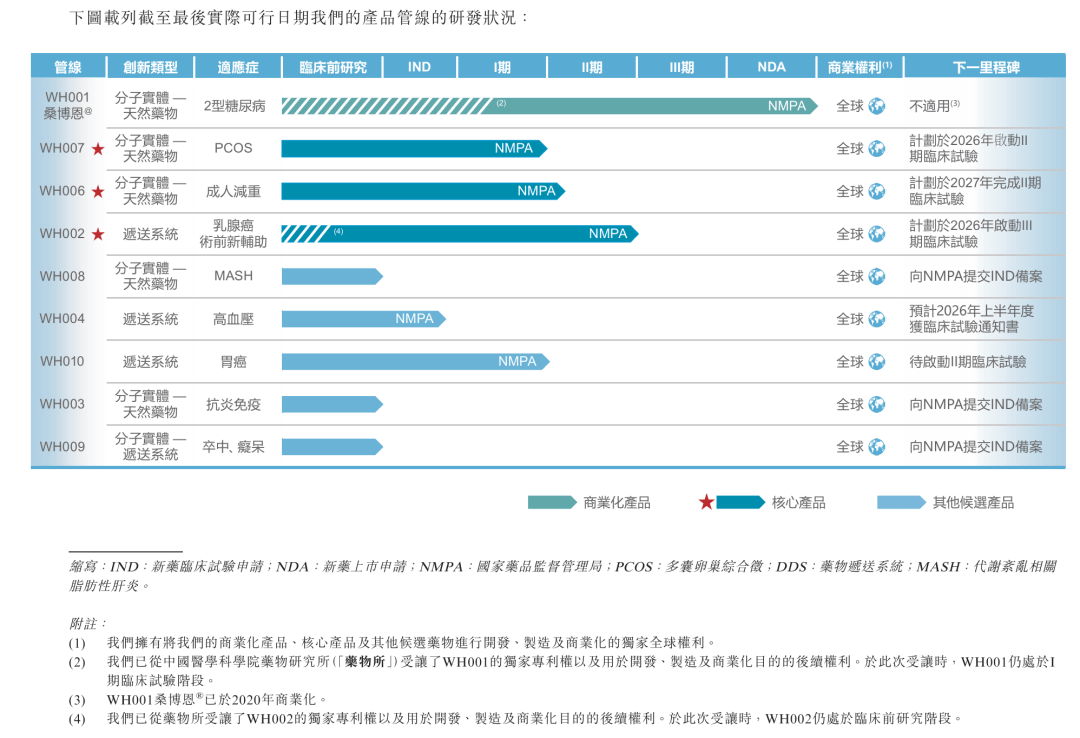1080x738 pixels.
Task: Click the red star next to WH007
Action: click(98, 149)
